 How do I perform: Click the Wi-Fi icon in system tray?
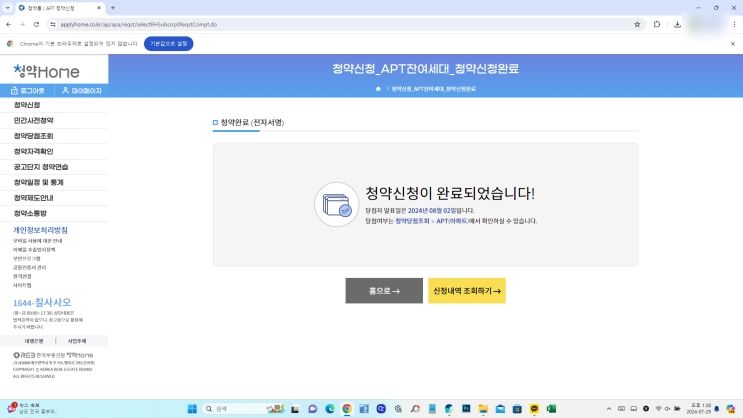tap(658, 409)
